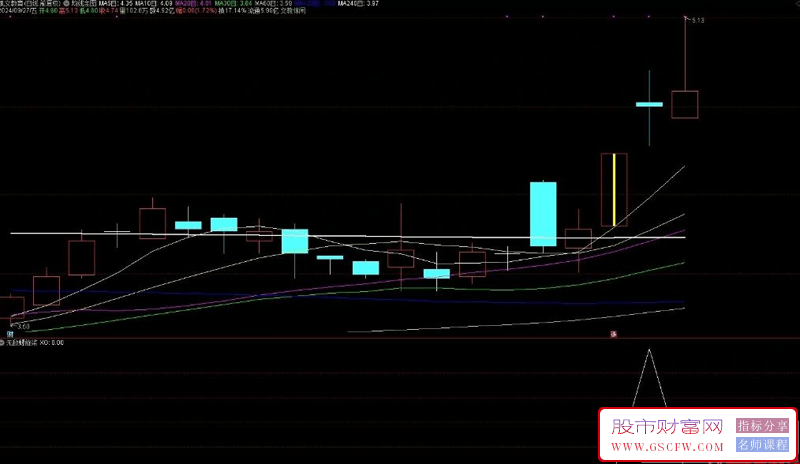Select the MA60 value label
Image resolution: width=800 pixels, height=464 pixels.
point(273,3)
